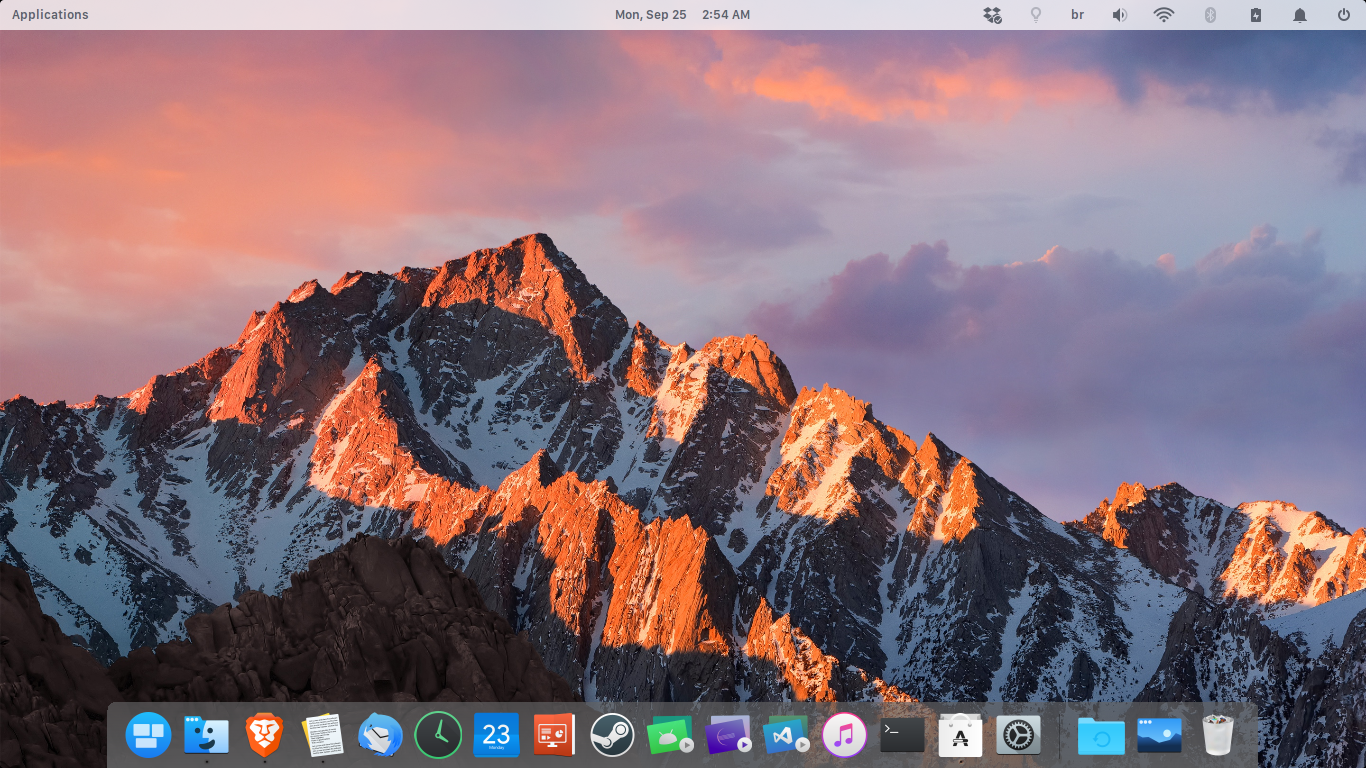The width and height of the screenshot is (1366, 768).
Task: Open the Calendar app showing 23
Action: pyautogui.click(x=496, y=735)
